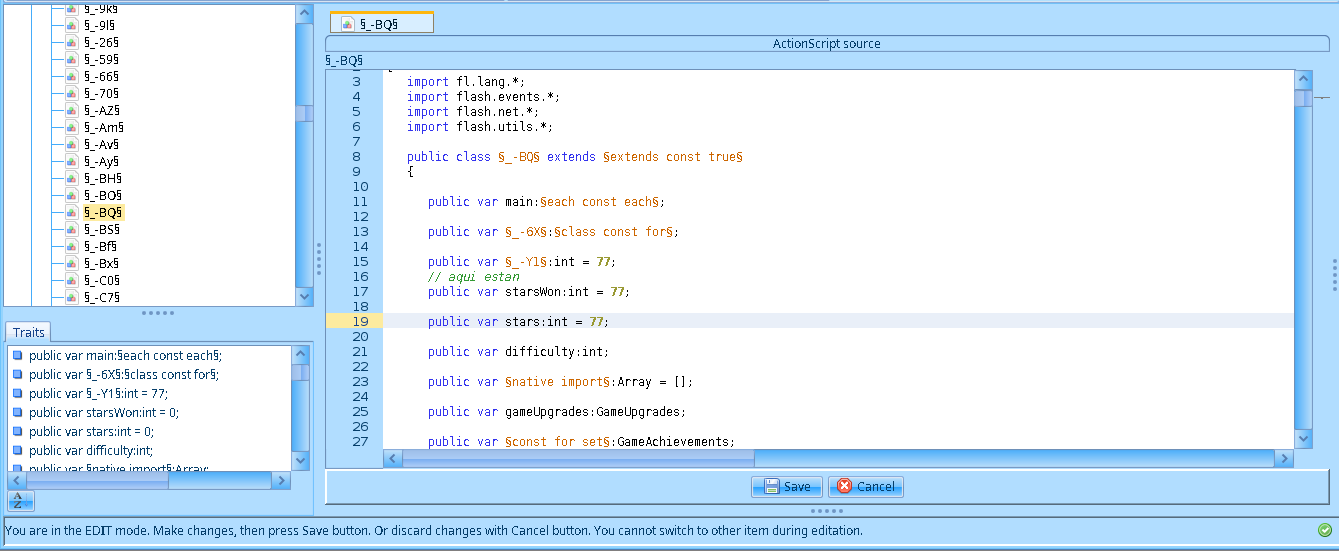
Task: Click the red X icon on Cancel
Action: [x=844, y=487]
